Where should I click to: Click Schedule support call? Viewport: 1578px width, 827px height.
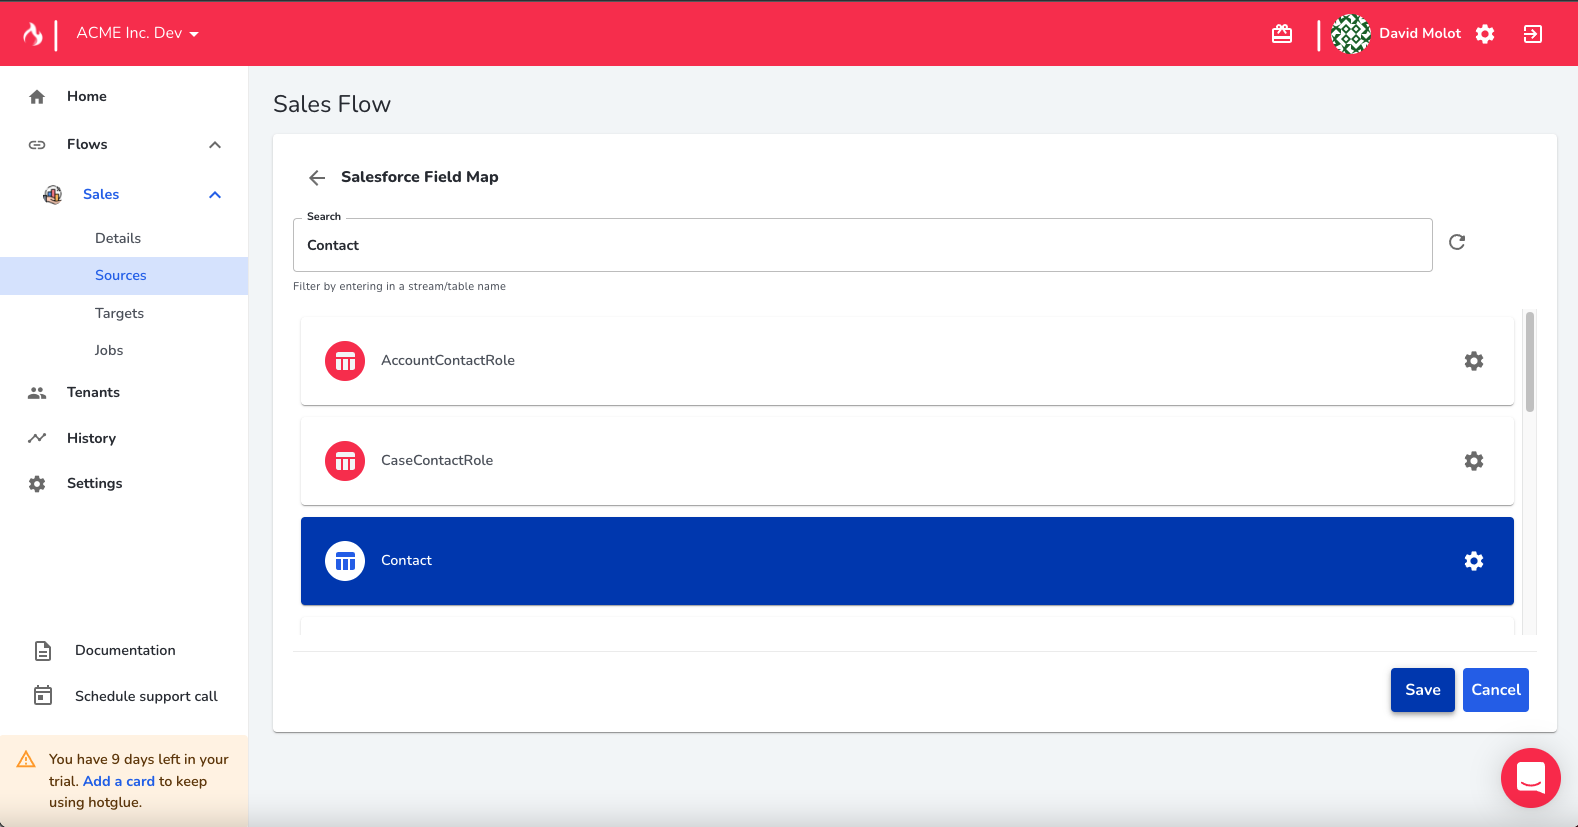[146, 696]
